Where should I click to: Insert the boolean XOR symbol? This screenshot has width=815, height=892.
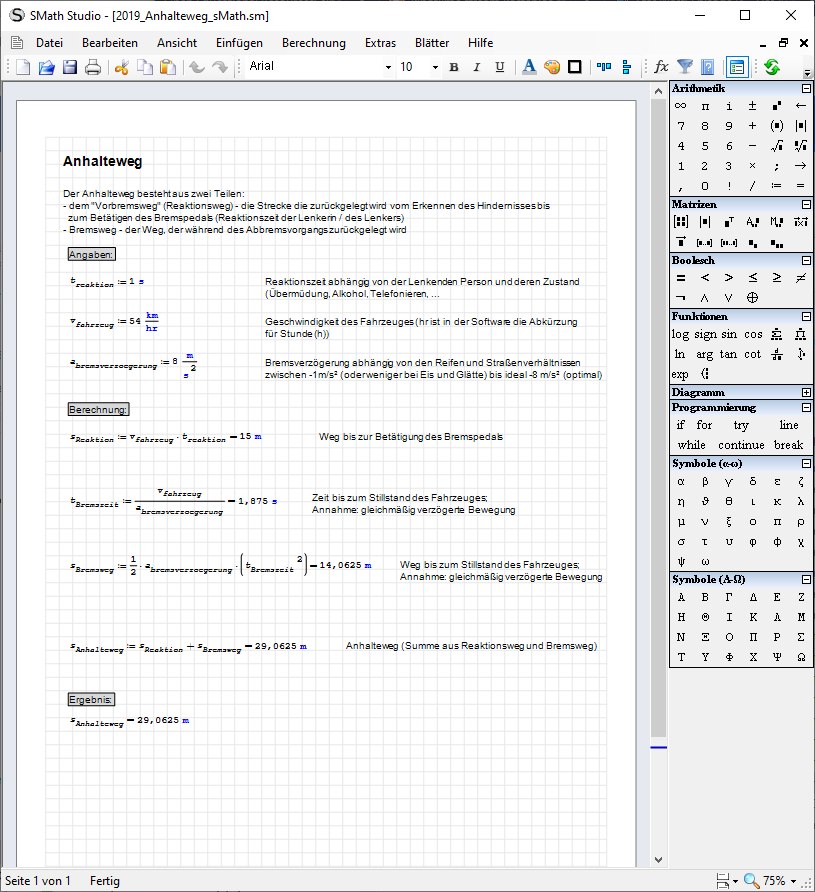pyautogui.click(x=752, y=298)
